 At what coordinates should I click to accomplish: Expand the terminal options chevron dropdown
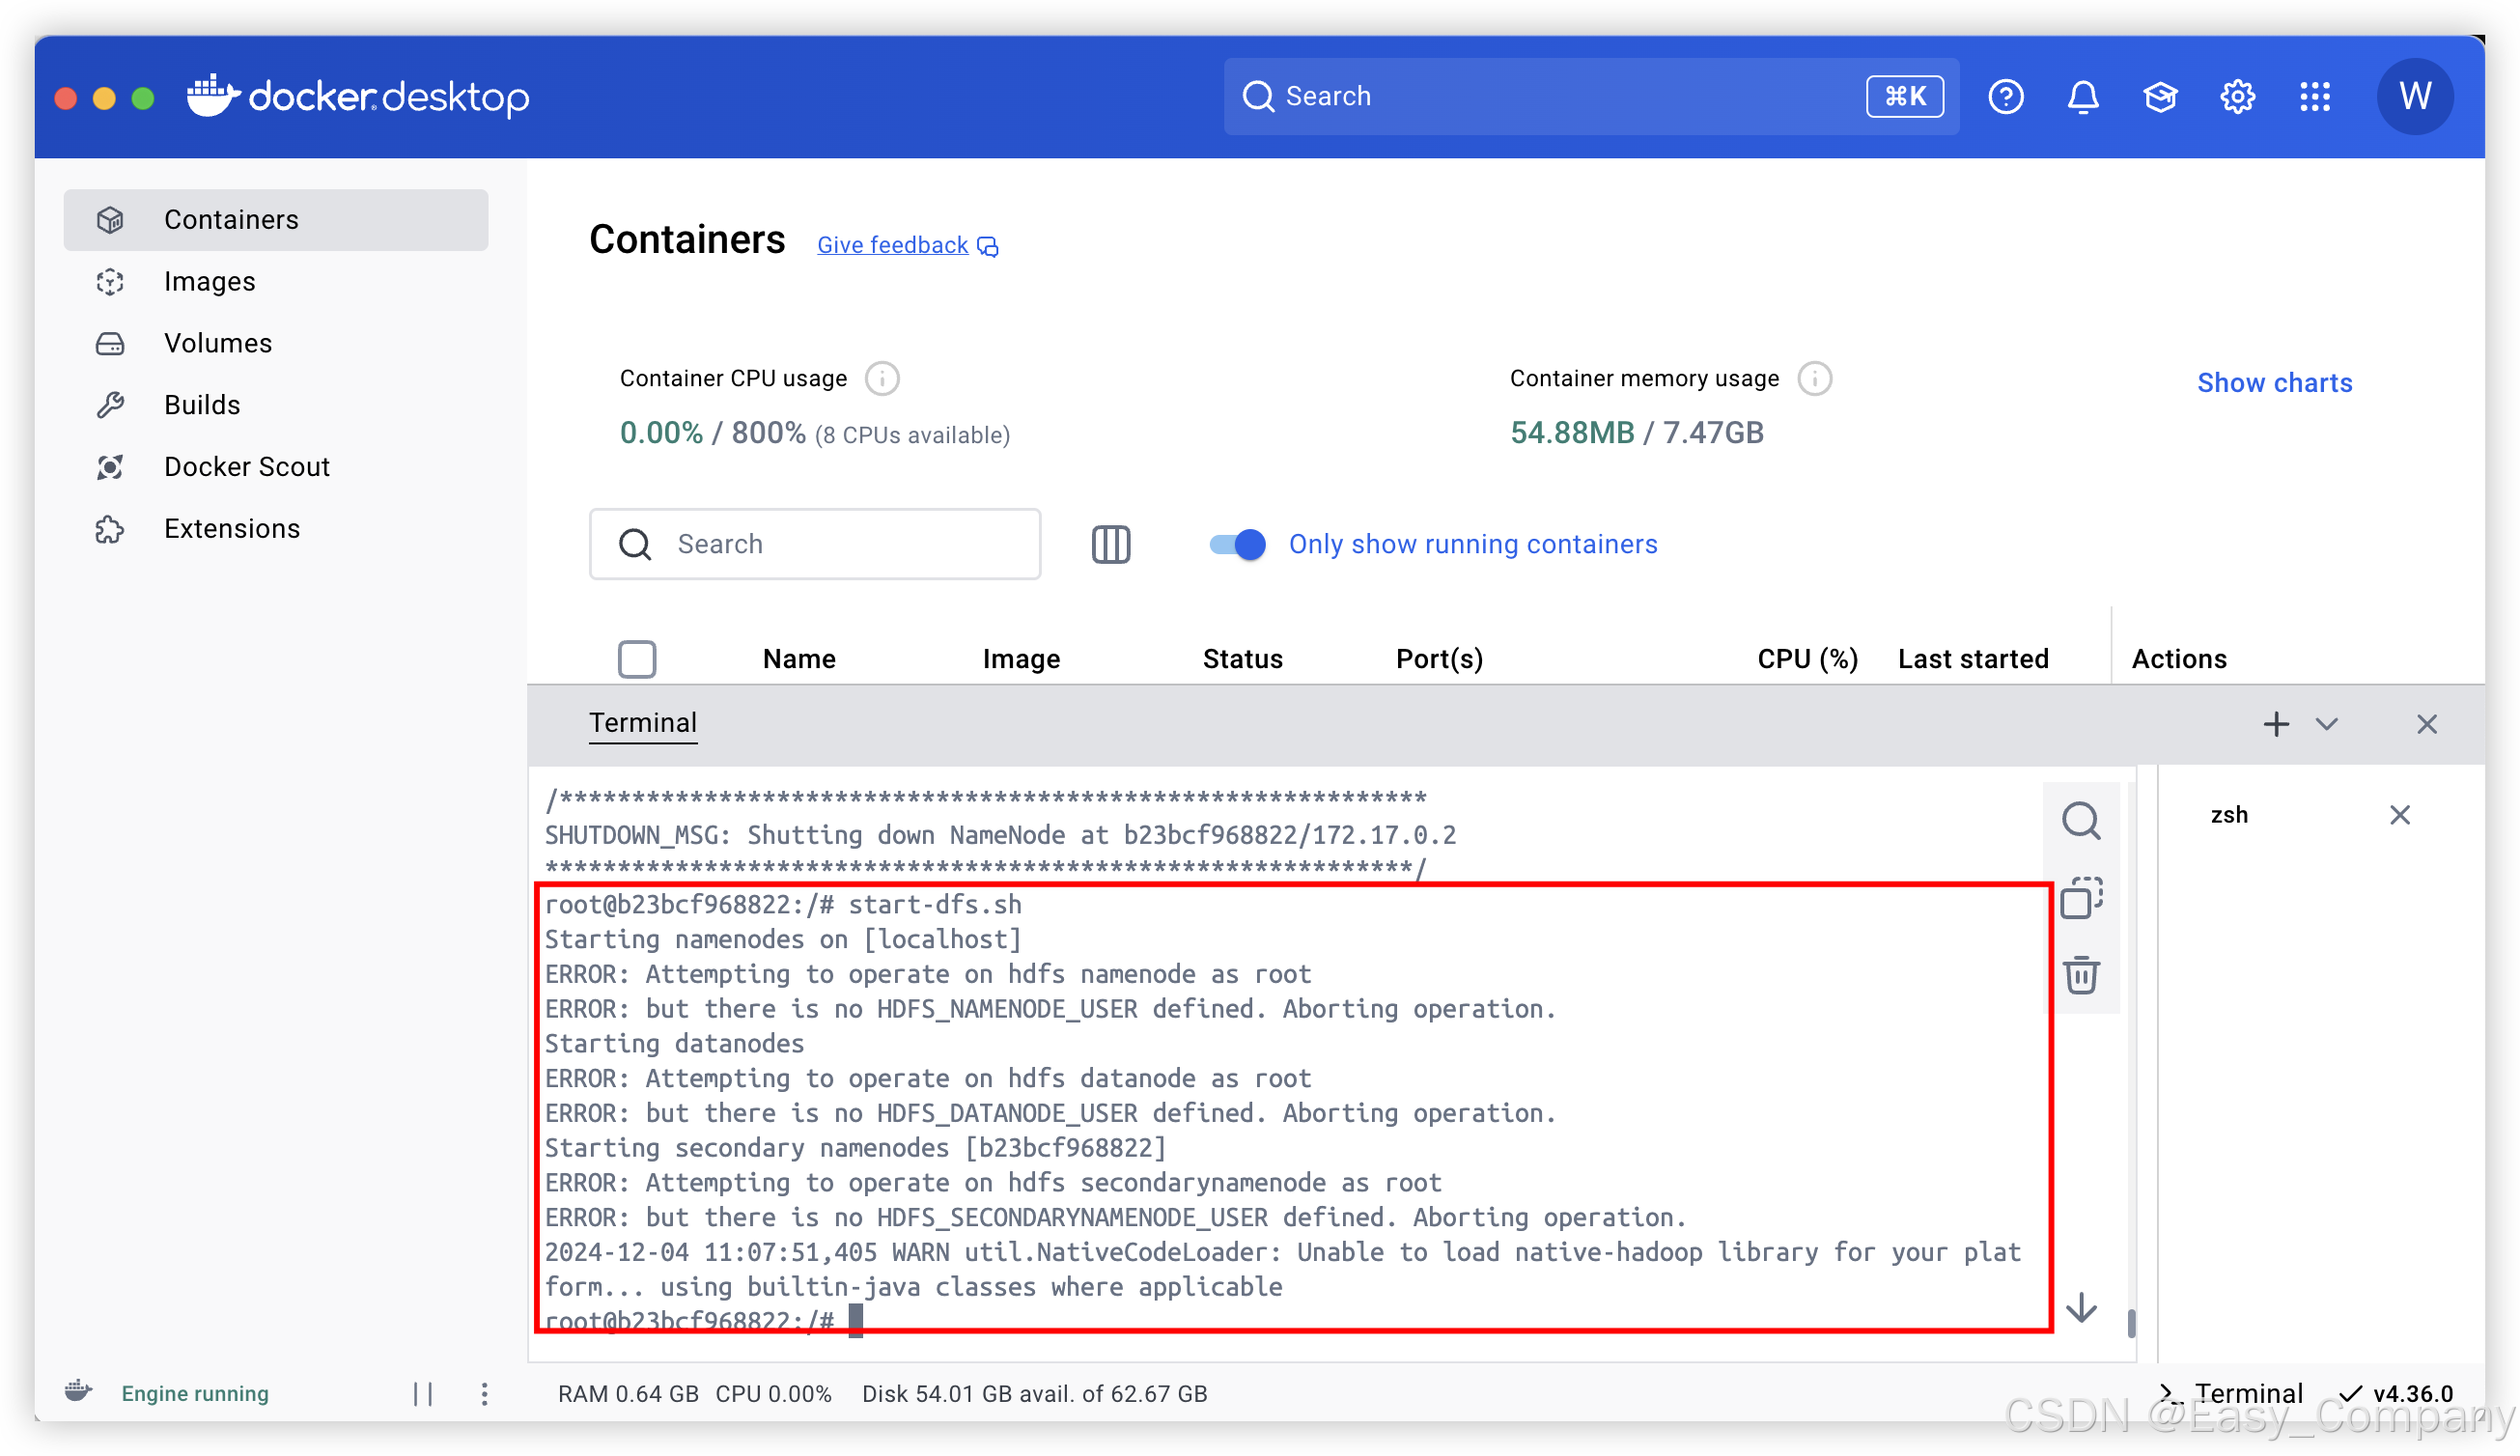[x=2326, y=724]
